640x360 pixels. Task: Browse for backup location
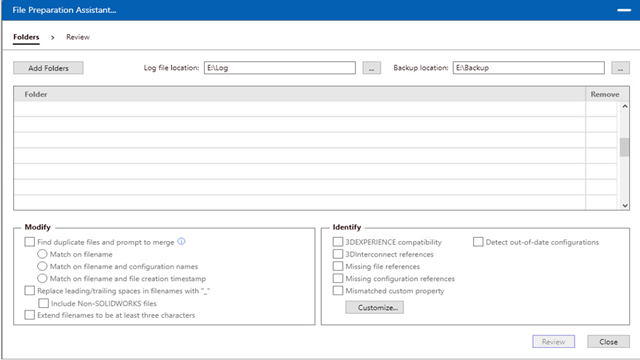tap(620, 68)
